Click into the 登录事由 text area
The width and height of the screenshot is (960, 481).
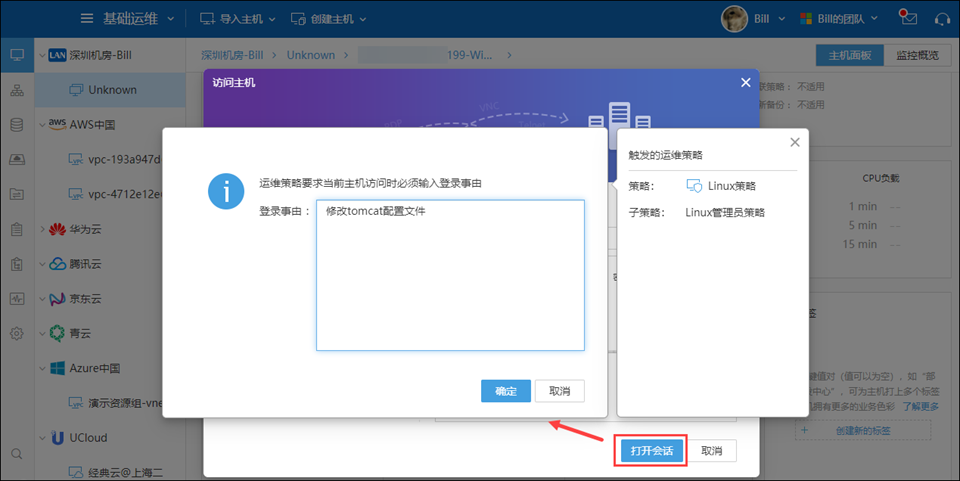coord(450,275)
